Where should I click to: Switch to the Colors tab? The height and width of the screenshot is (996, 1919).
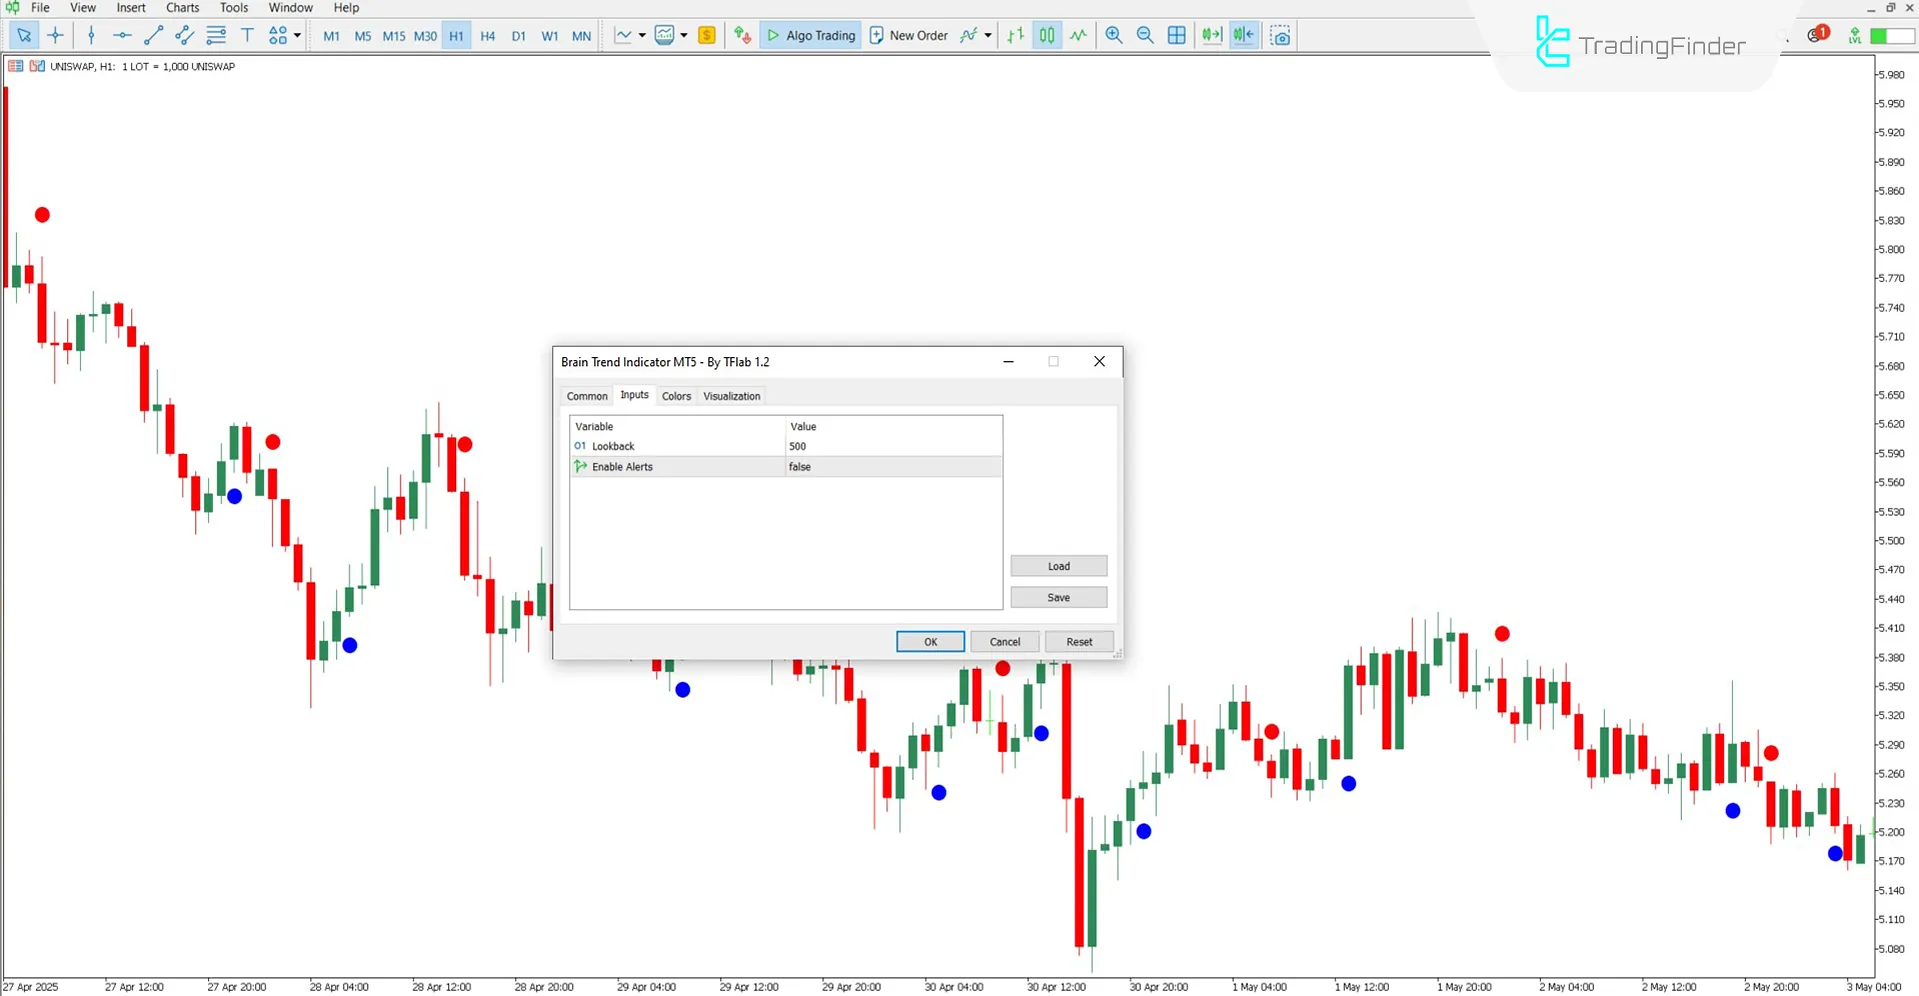tap(676, 395)
